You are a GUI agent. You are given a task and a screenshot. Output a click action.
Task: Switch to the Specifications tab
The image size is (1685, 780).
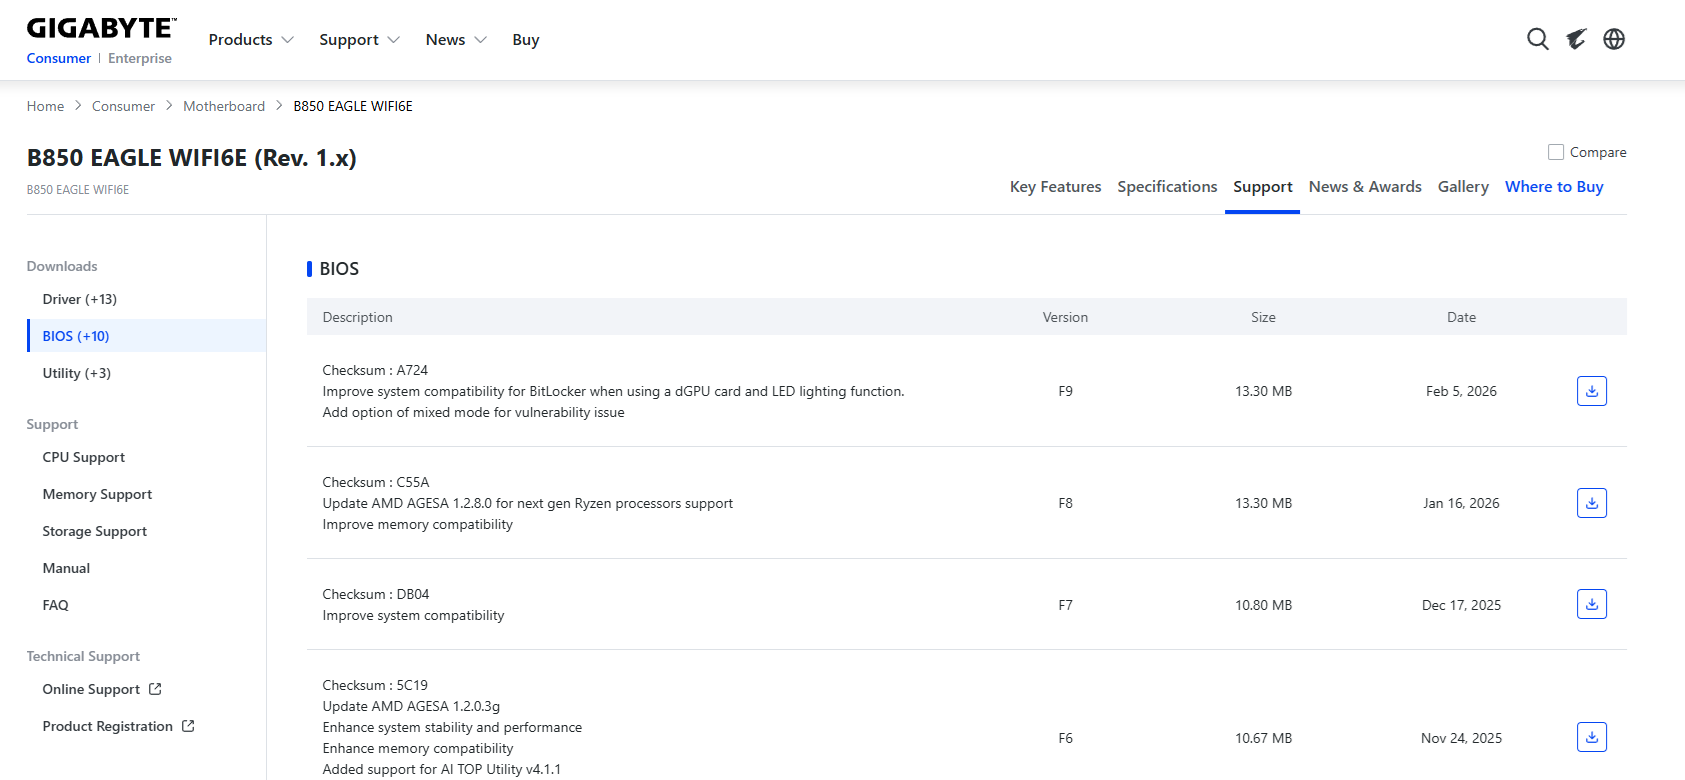click(1167, 187)
